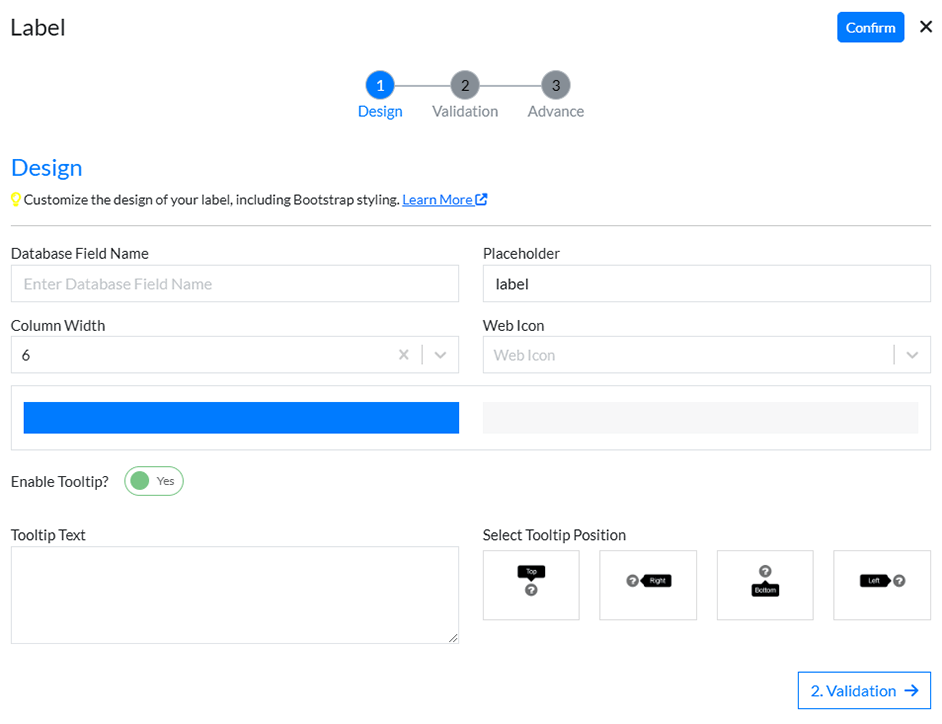The width and height of the screenshot is (942, 724).
Task: Close the Label dialog with X
Action: point(926,27)
